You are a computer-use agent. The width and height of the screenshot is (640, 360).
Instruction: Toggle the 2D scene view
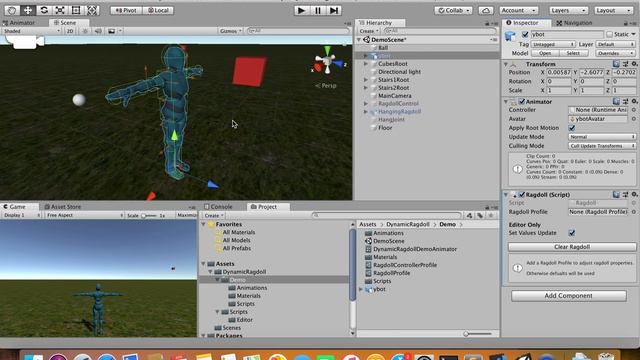tap(70, 31)
